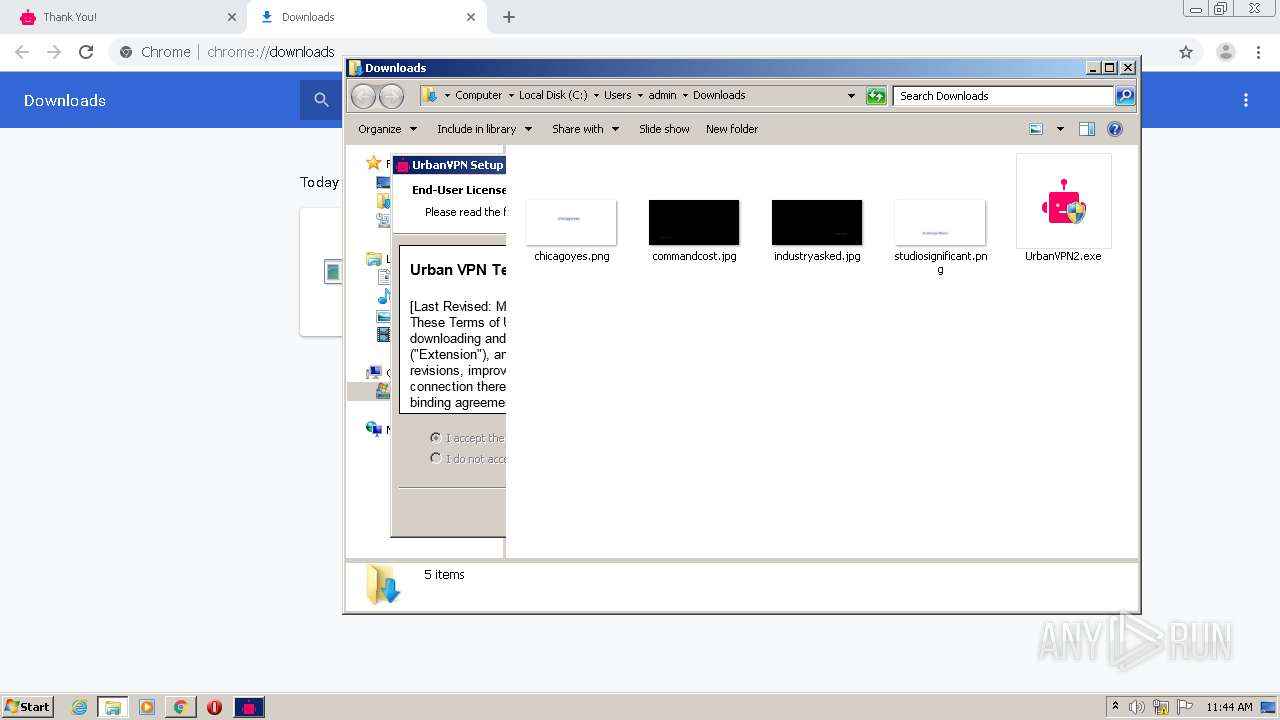Image resolution: width=1280 pixels, height=720 pixels.
Task: Open Chrome profile avatar
Action: [x=1225, y=52]
